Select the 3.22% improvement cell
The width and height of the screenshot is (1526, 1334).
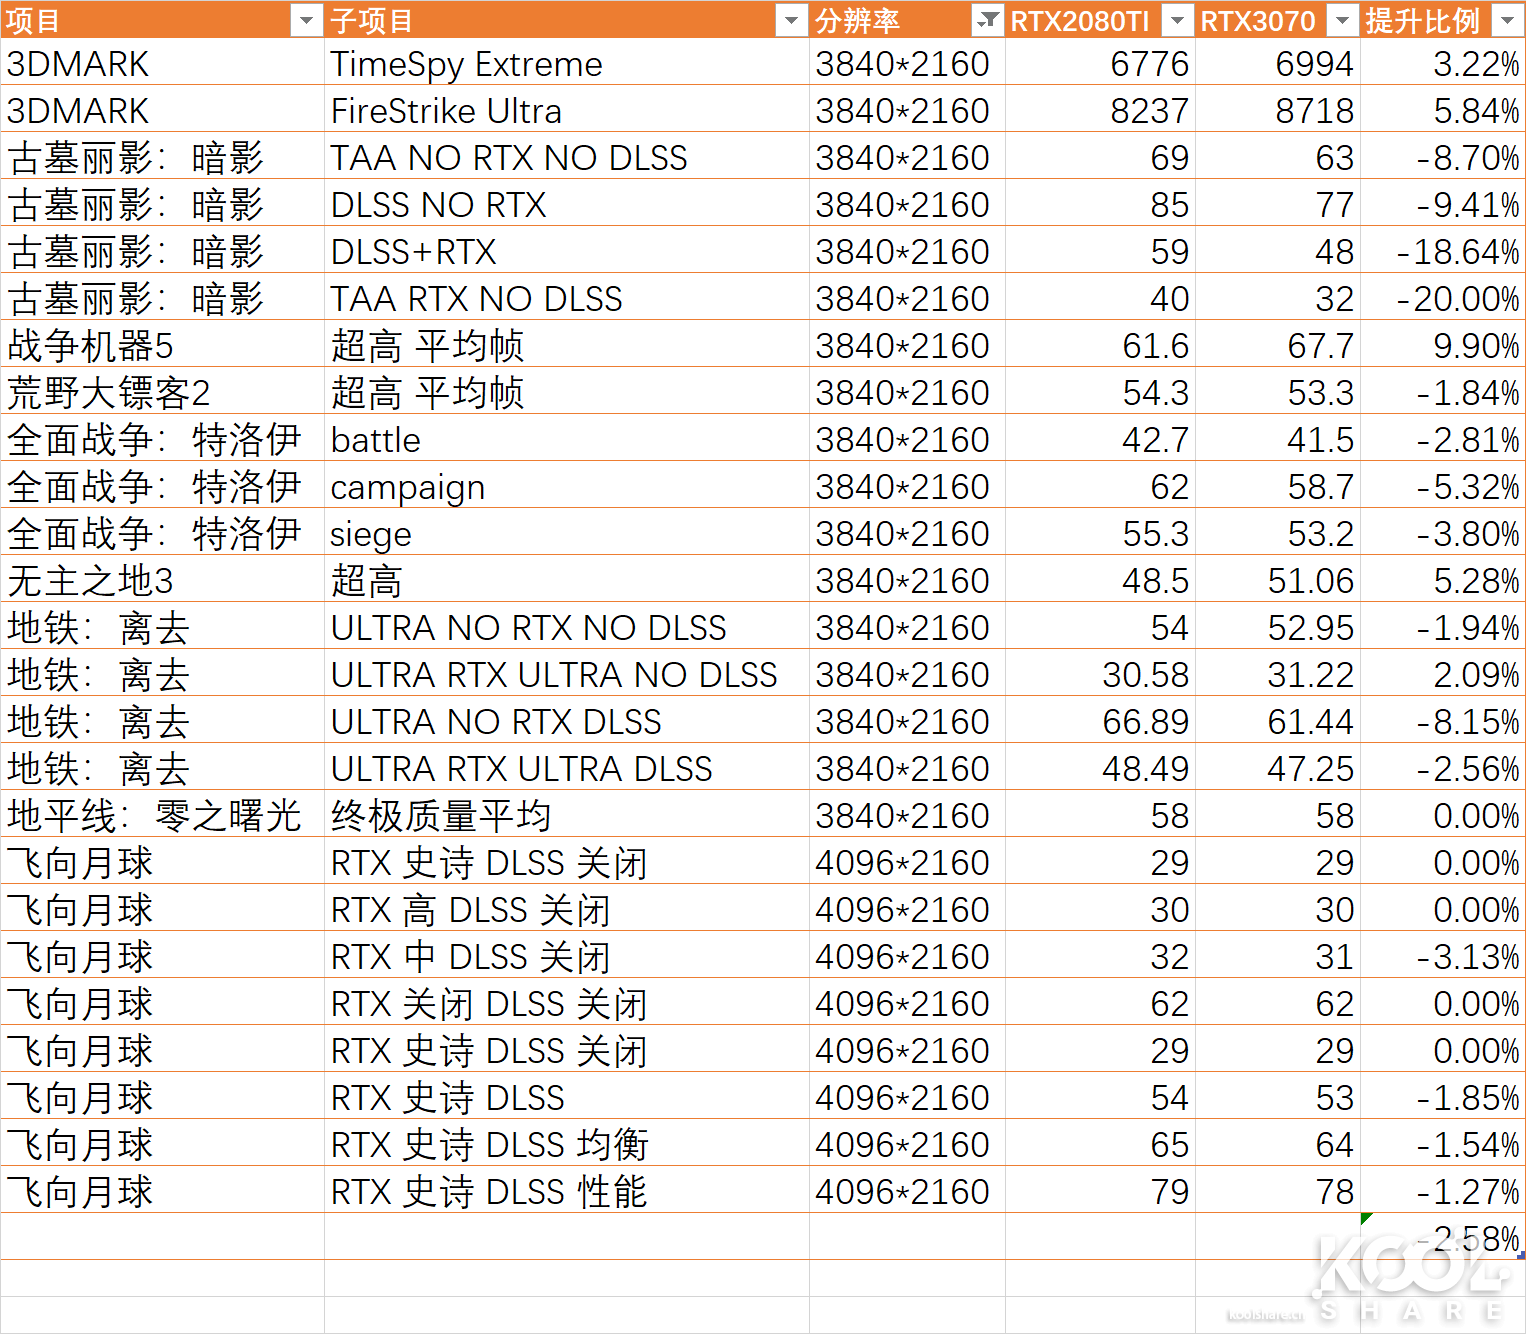[x=1443, y=62]
